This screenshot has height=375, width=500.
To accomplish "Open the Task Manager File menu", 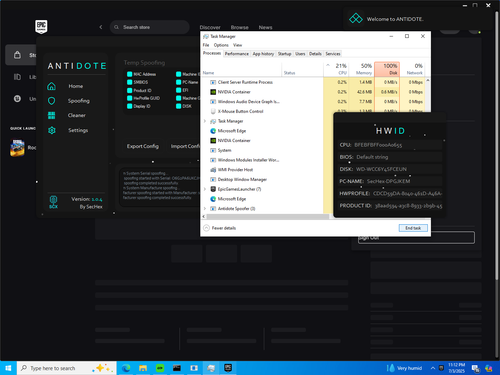I will (206, 45).
